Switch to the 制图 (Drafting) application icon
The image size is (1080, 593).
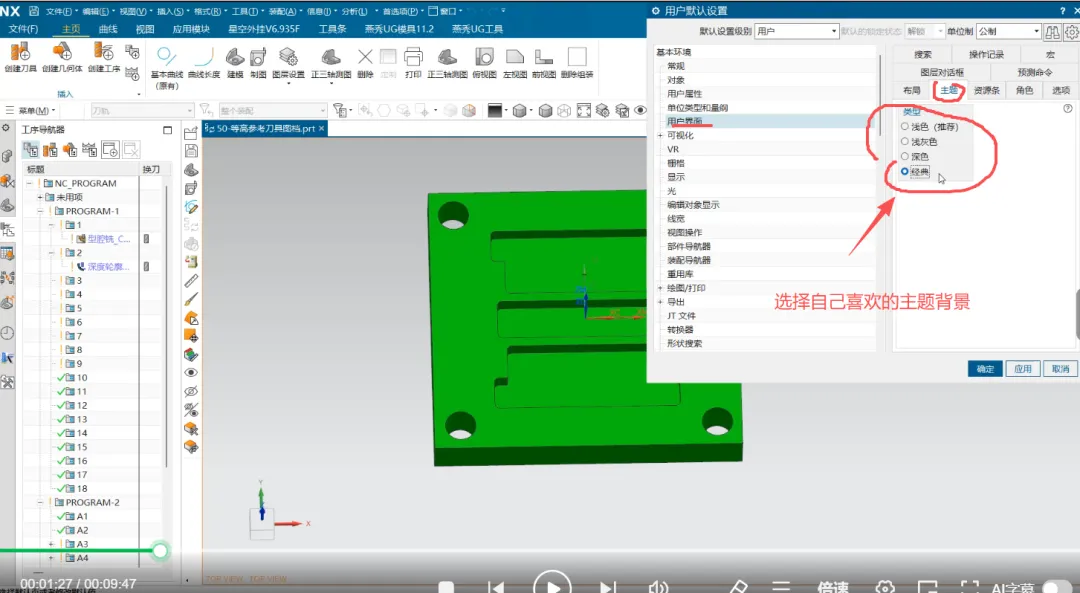click(258, 57)
